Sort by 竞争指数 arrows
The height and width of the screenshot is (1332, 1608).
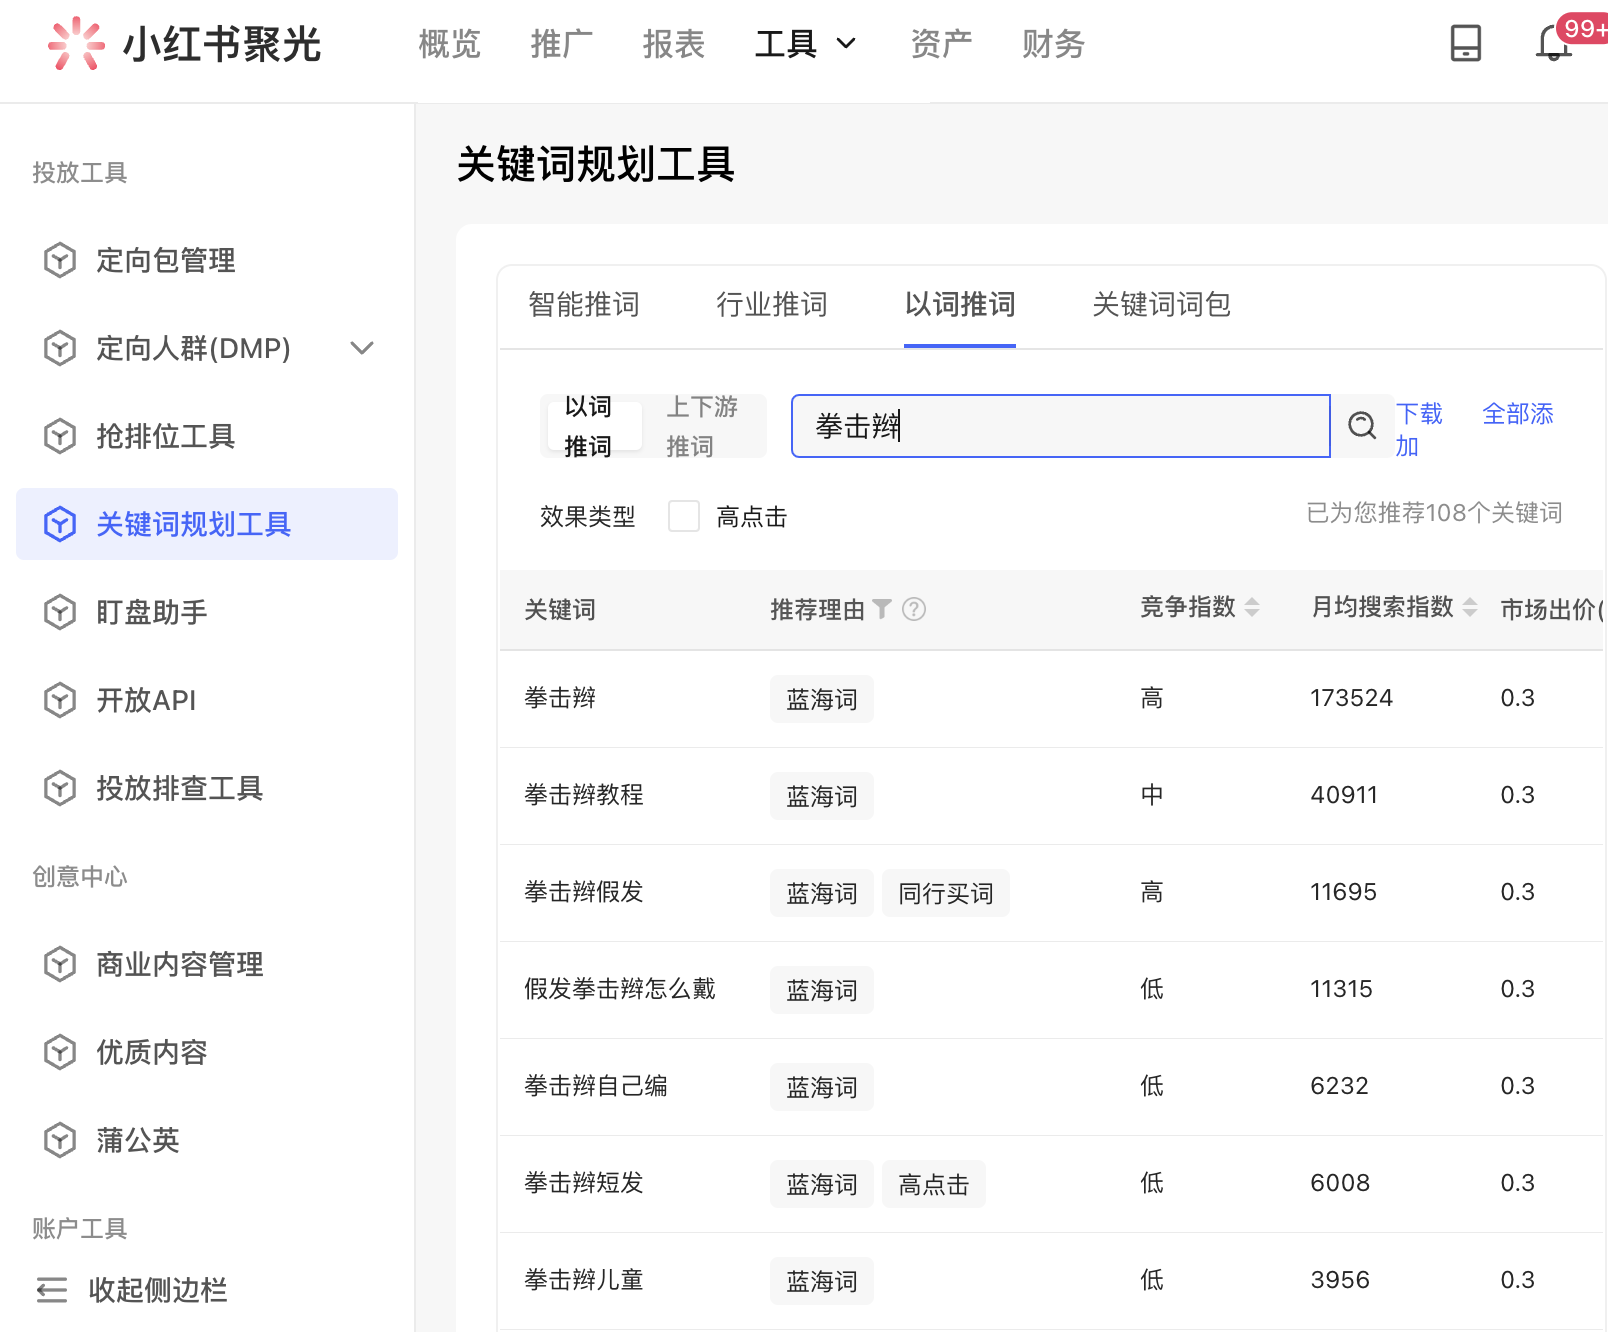[1252, 607]
